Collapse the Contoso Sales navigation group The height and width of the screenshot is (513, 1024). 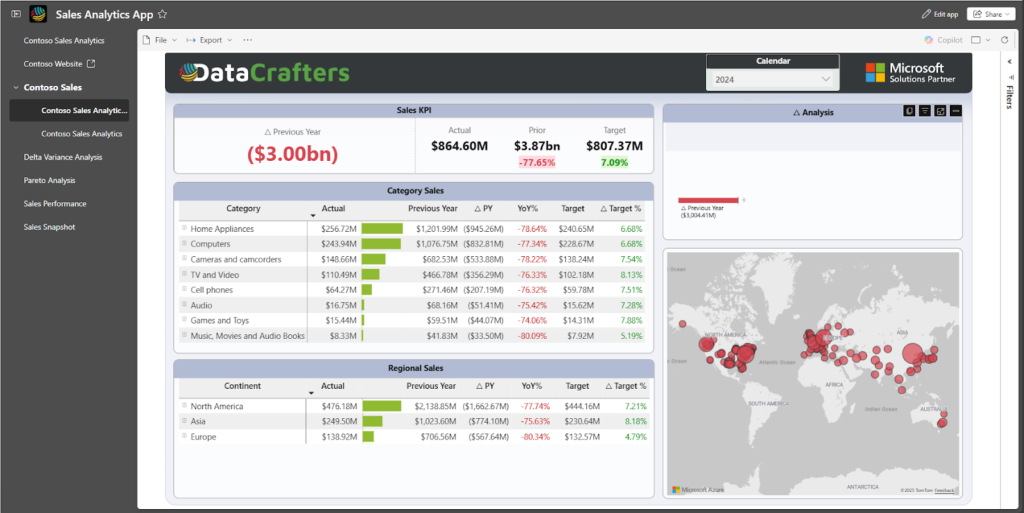point(16,87)
